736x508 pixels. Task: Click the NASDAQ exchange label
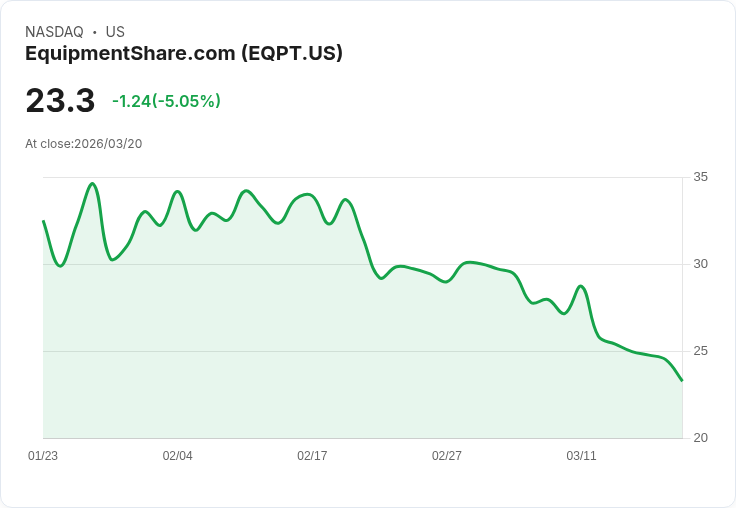coord(54,32)
